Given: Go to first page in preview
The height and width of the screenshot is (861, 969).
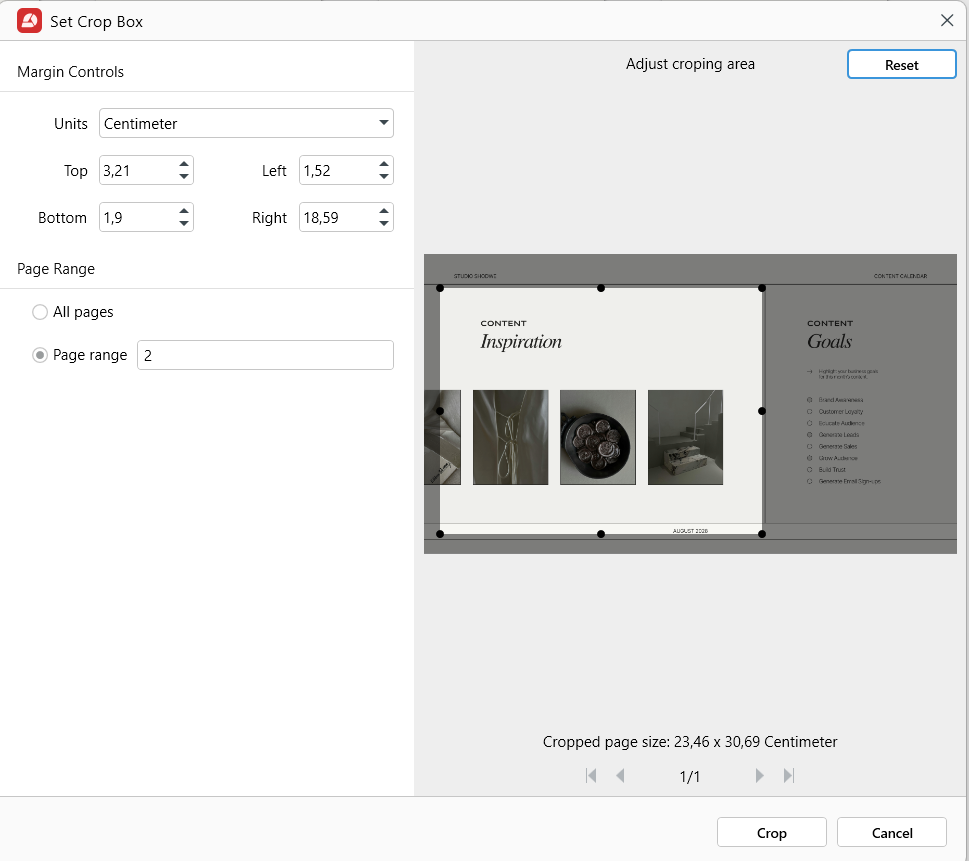Looking at the screenshot, I should (591, 776).
